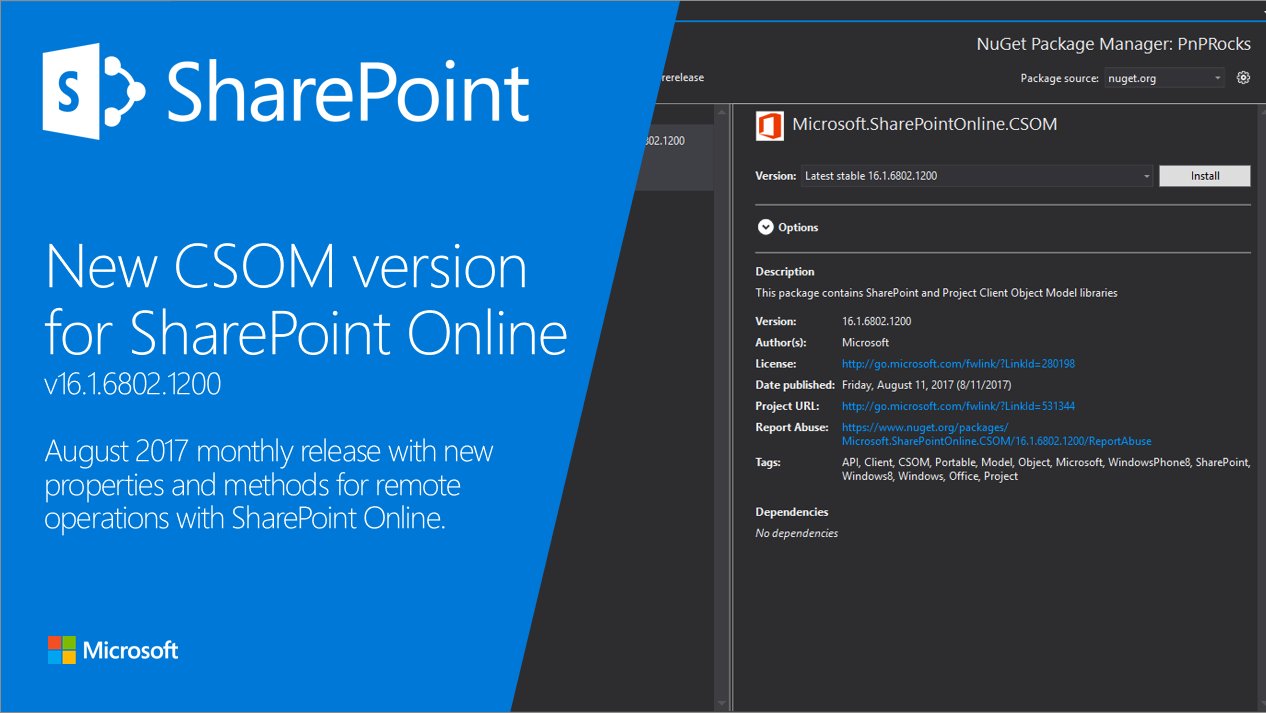Open the Package source dropdown nuget.org
Viewport: 1266px width, 713px height.
pyautogui.click(x=1165, y=78)
